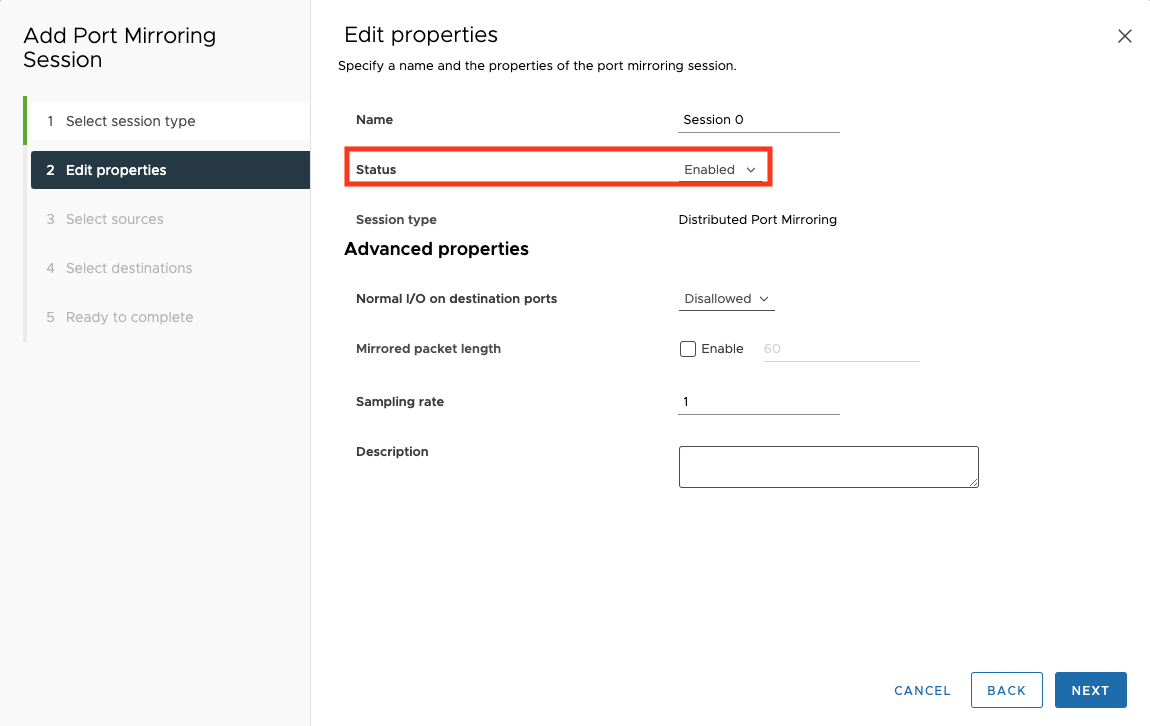Click the Advanced properties heading

point(436,249)
